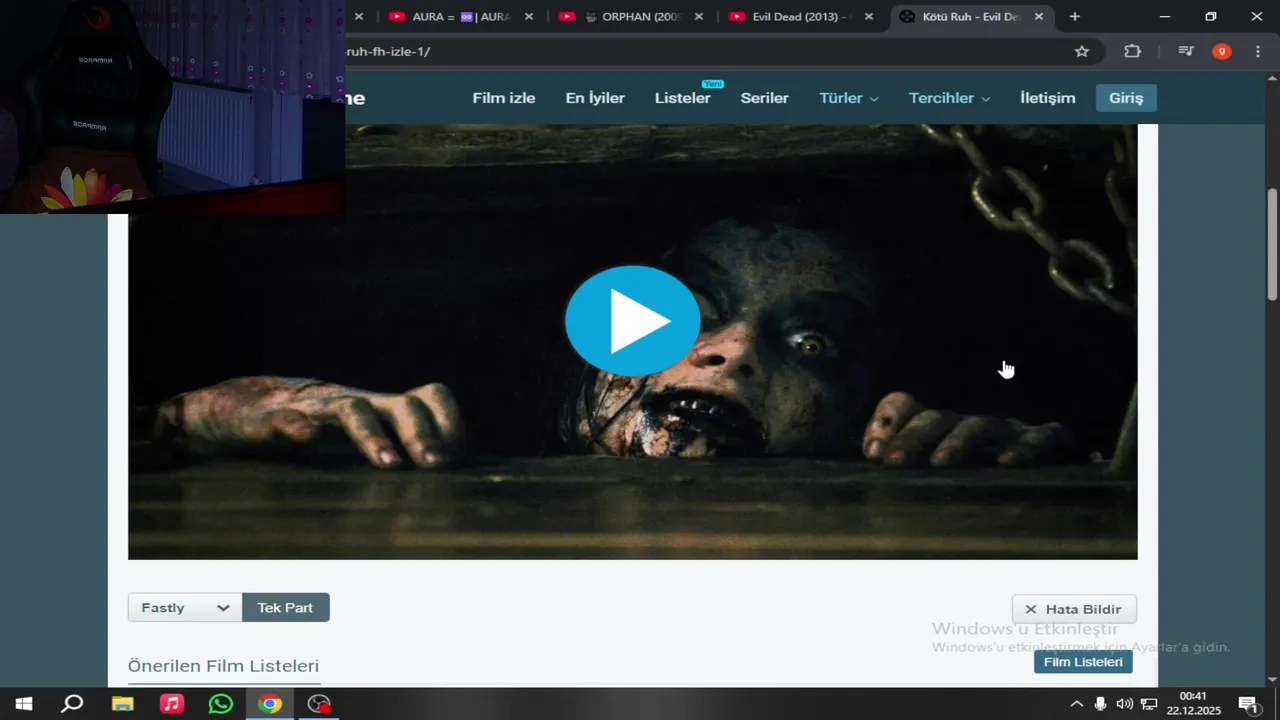Click the Önerilen Film Listeleri heading
The width and height of the screenshot is (1280, 720).
[x=223, y=666]
